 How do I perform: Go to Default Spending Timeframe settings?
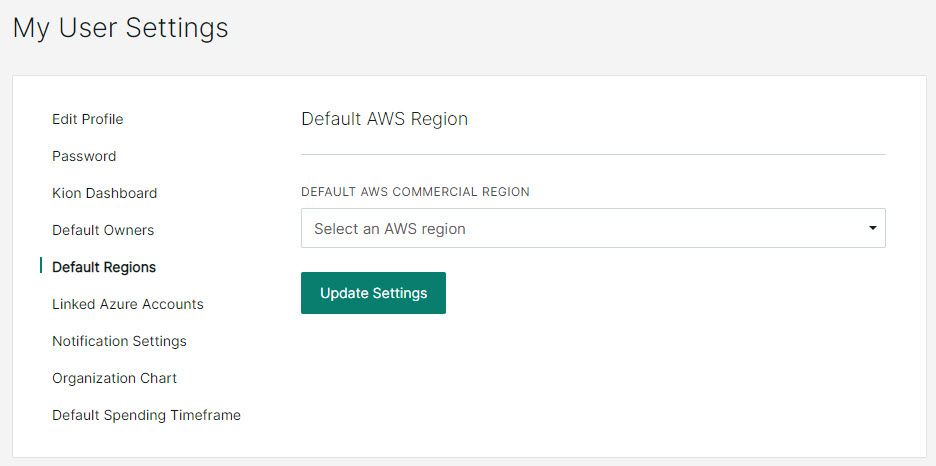146,415
